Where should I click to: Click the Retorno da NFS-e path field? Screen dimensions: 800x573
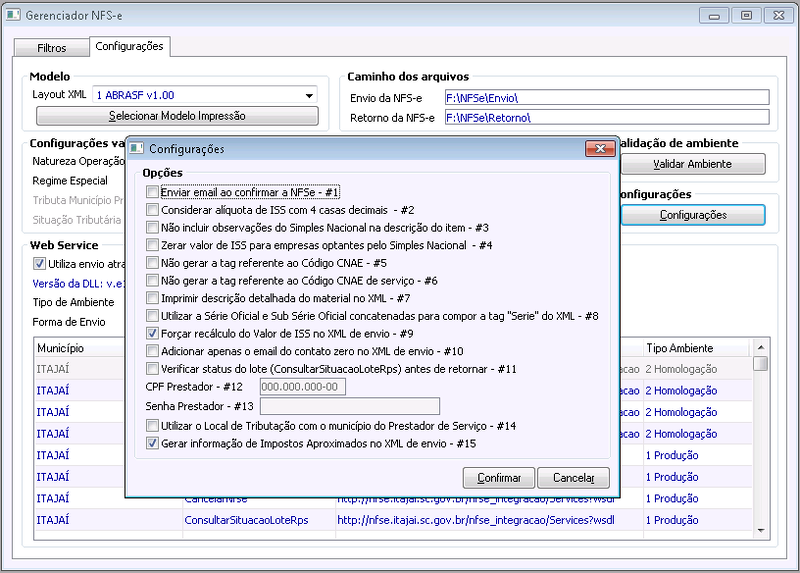[607, 117]
